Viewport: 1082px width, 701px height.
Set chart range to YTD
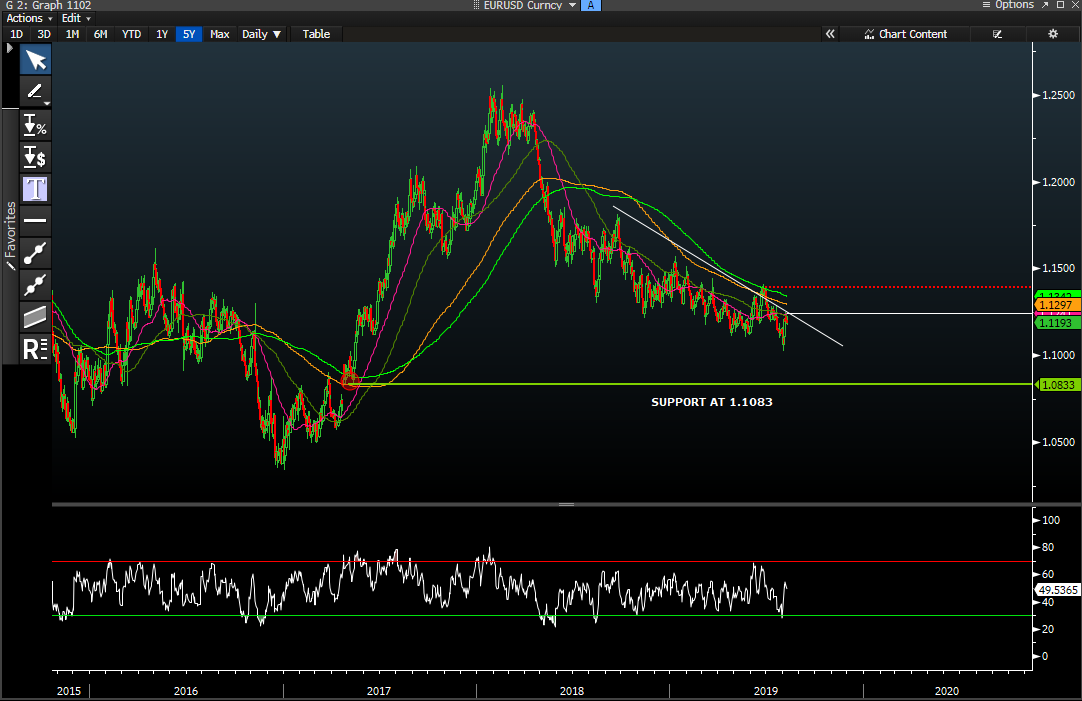pos(131,34)
